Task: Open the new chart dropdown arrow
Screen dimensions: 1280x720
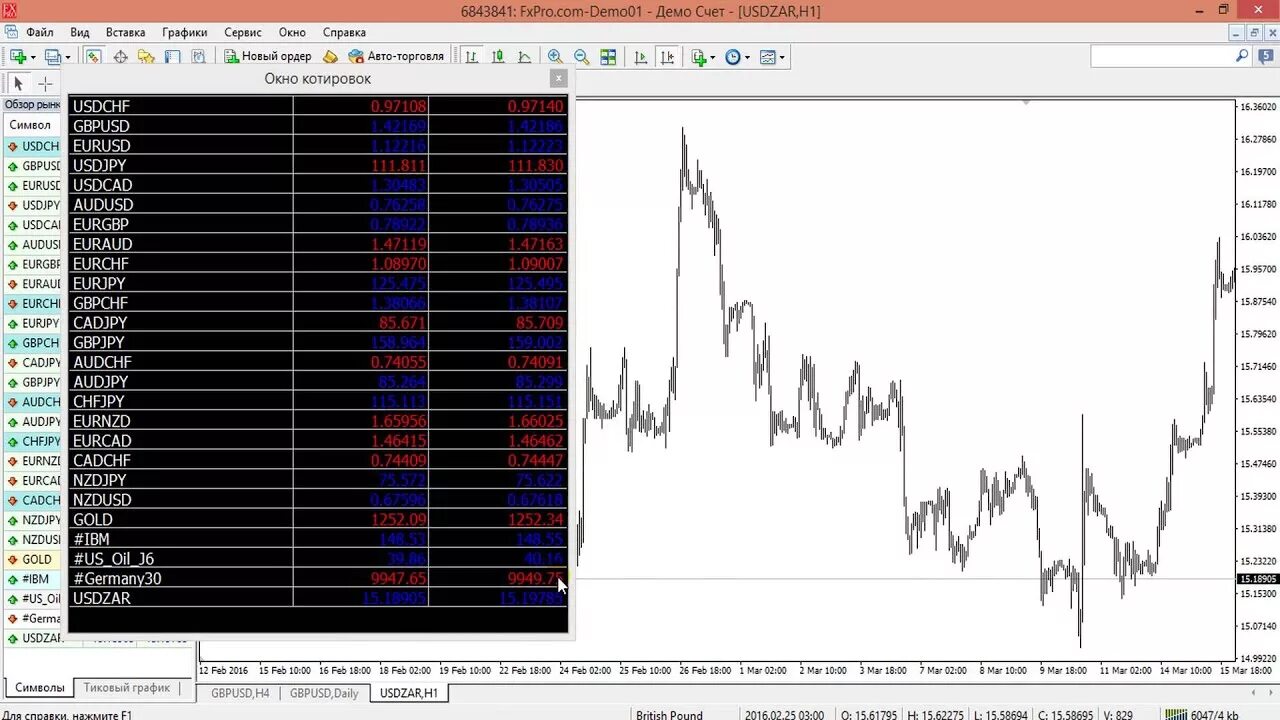Action: [33, 58]
